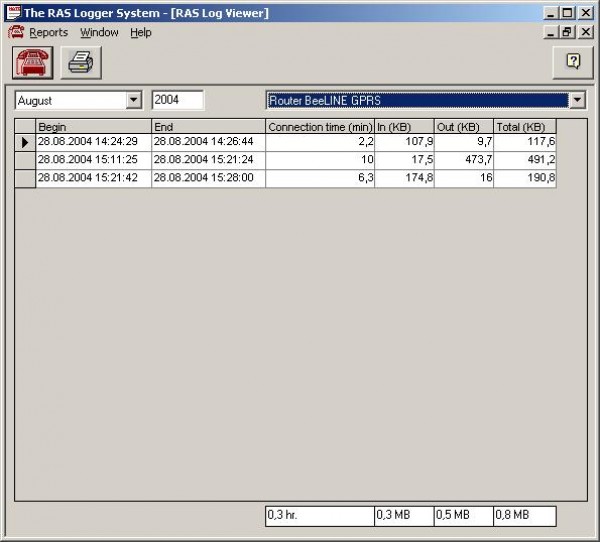The height and width of the screenshot is (542, 600).
Task: Open the Window menu
Action: click(99, 32)
